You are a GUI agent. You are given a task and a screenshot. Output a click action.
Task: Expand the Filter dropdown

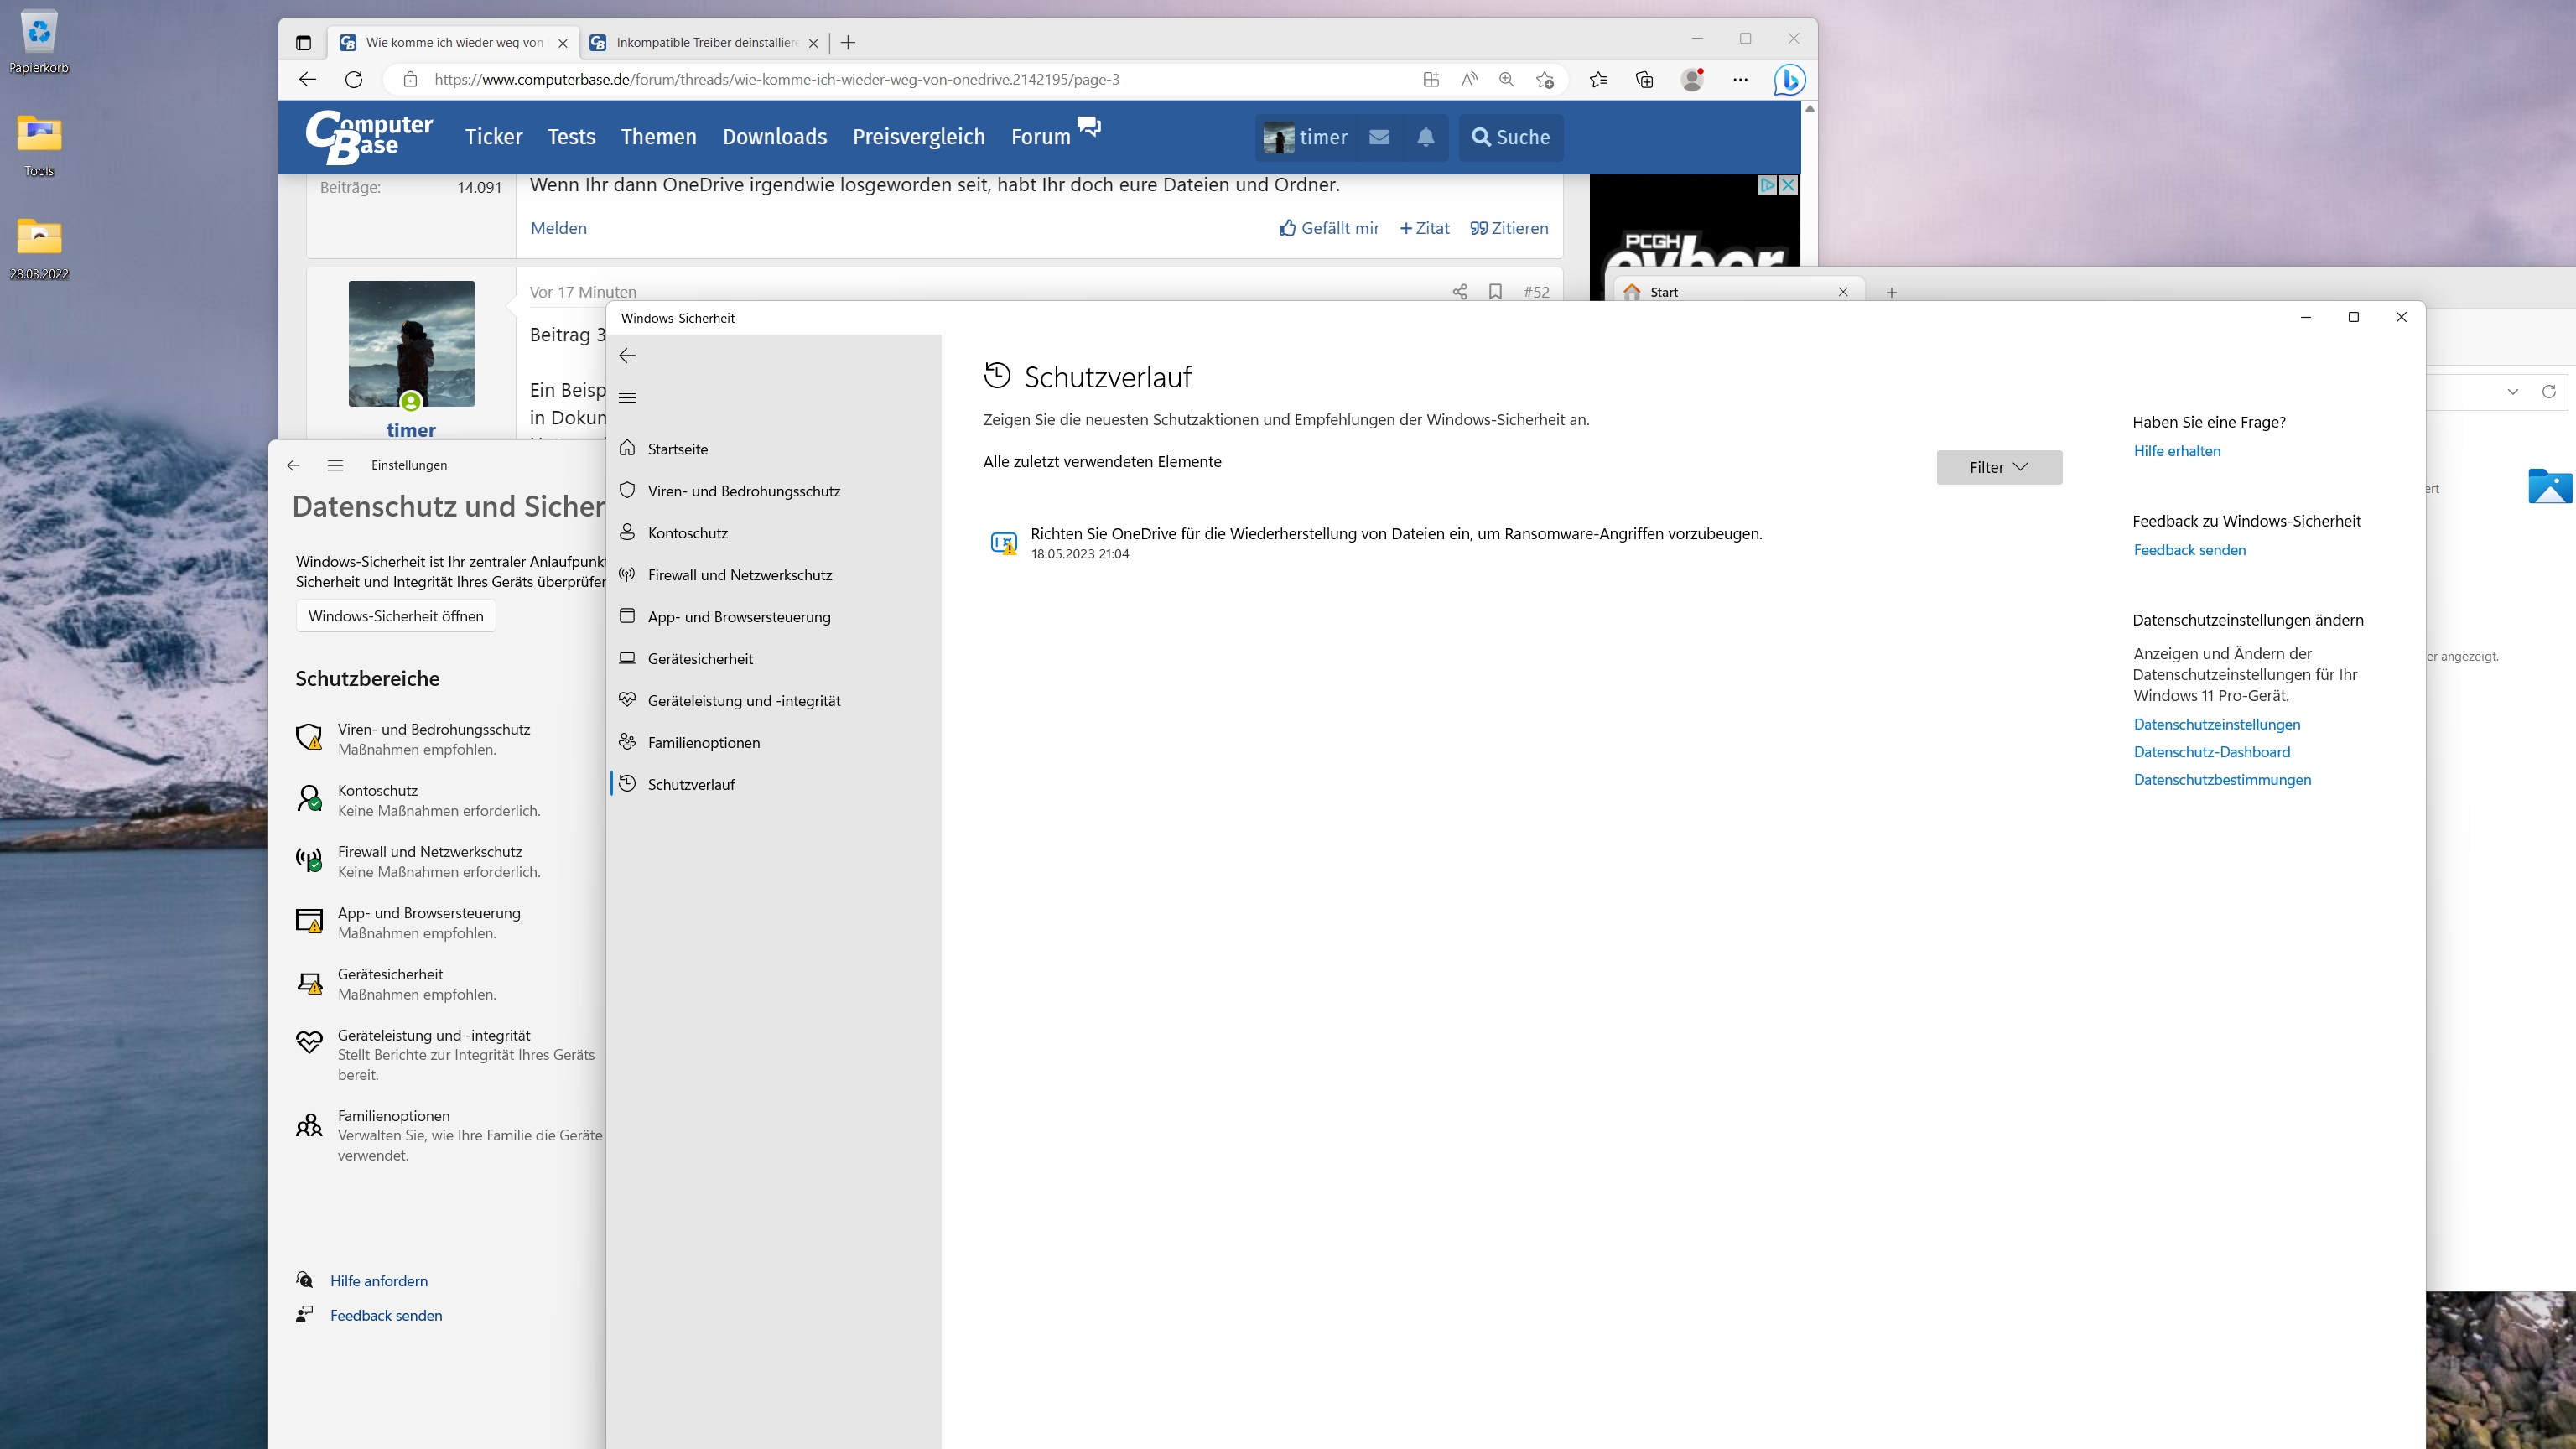click(1998, 467)
